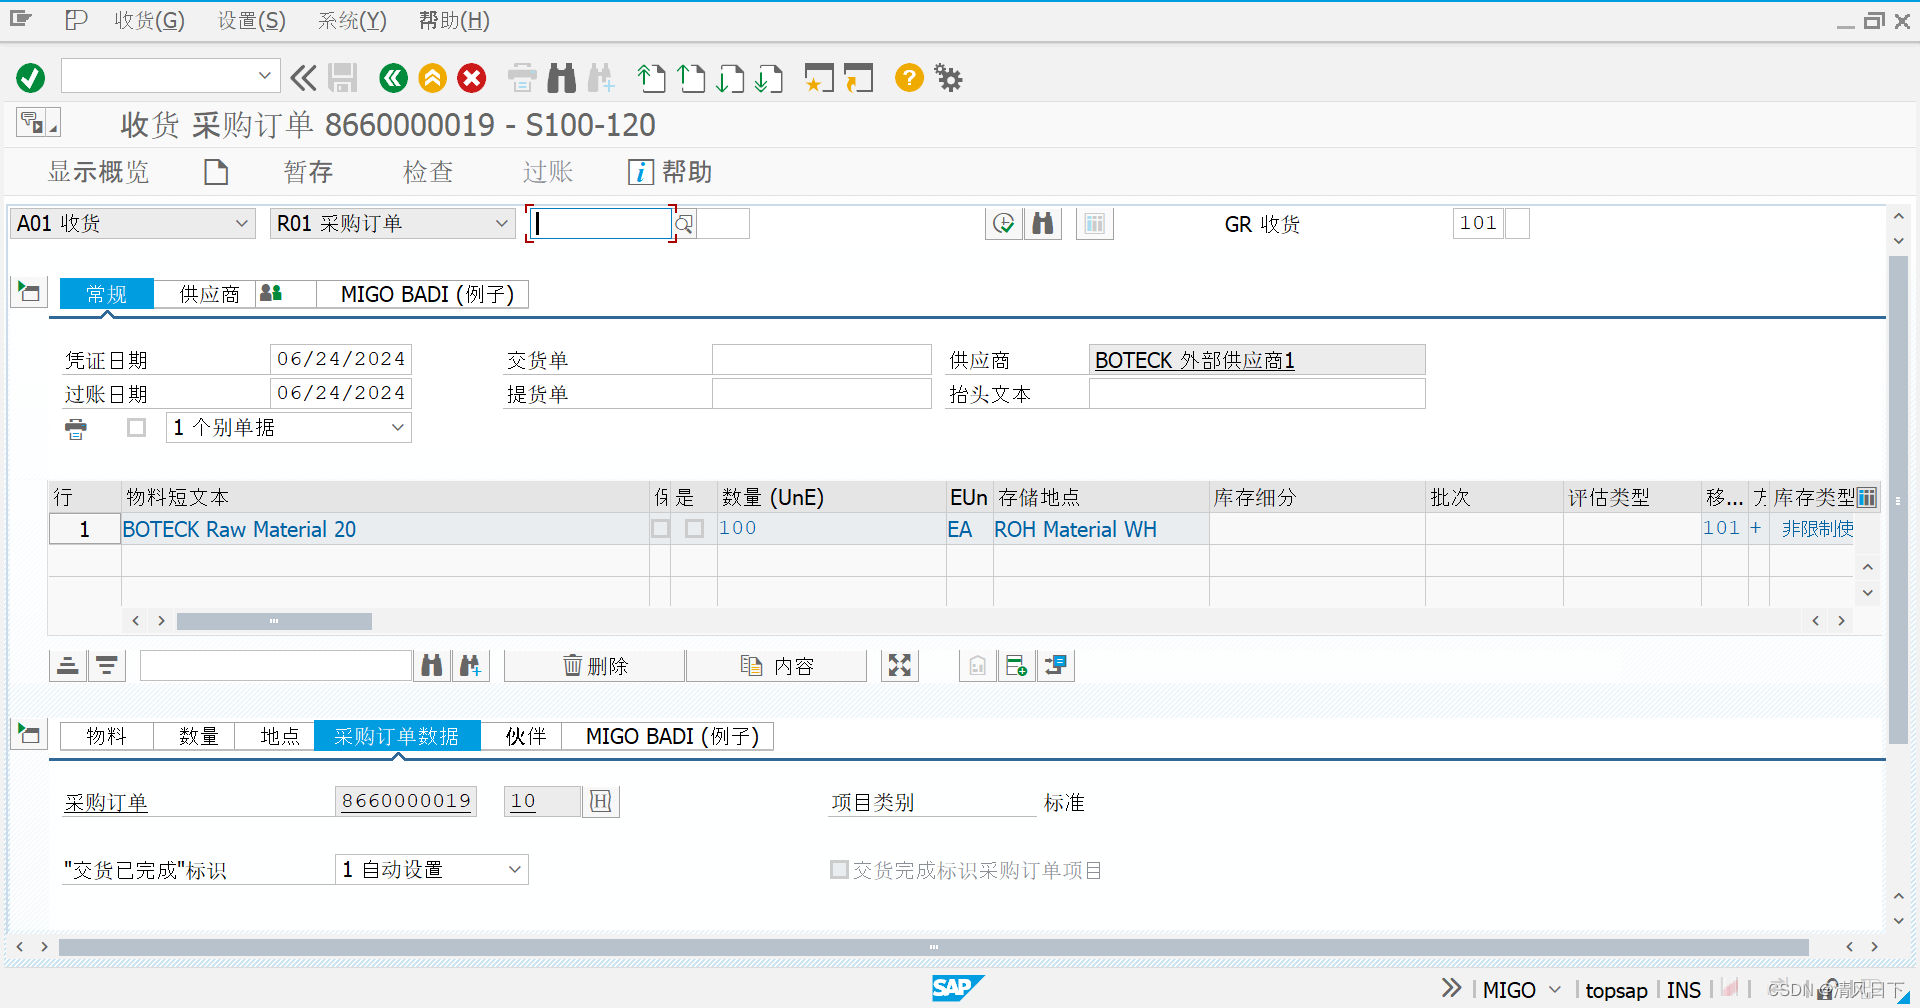Image resolution: width=1920 pixels, height=1008 pixels.
Task: Click the Previous Page icon
Action: (x=691, y=78)
